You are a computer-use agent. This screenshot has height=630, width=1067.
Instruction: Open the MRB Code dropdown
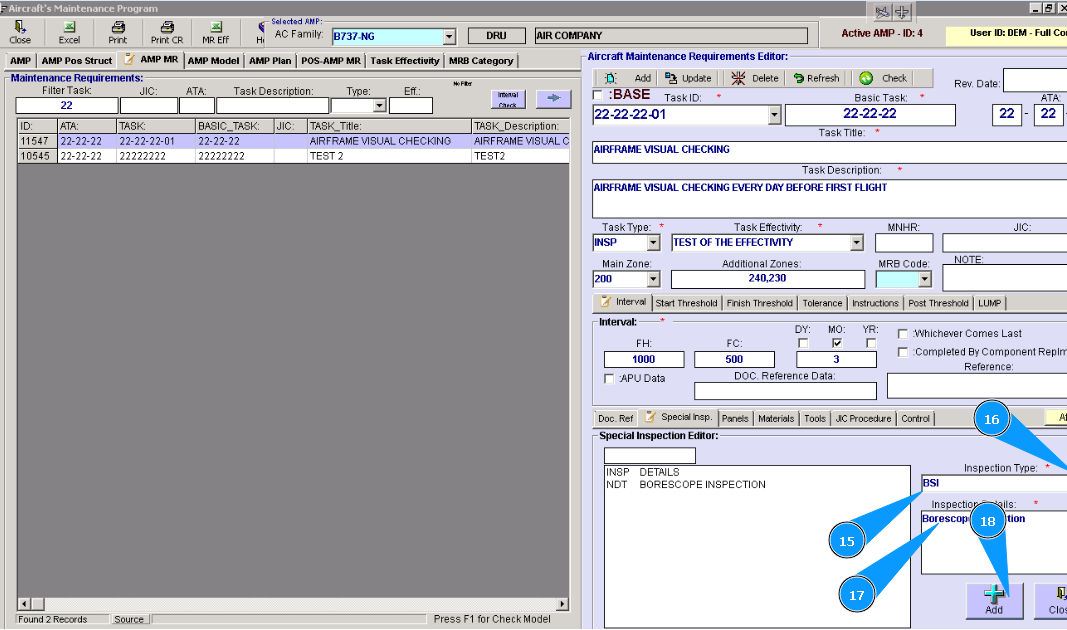click(924, 279)
